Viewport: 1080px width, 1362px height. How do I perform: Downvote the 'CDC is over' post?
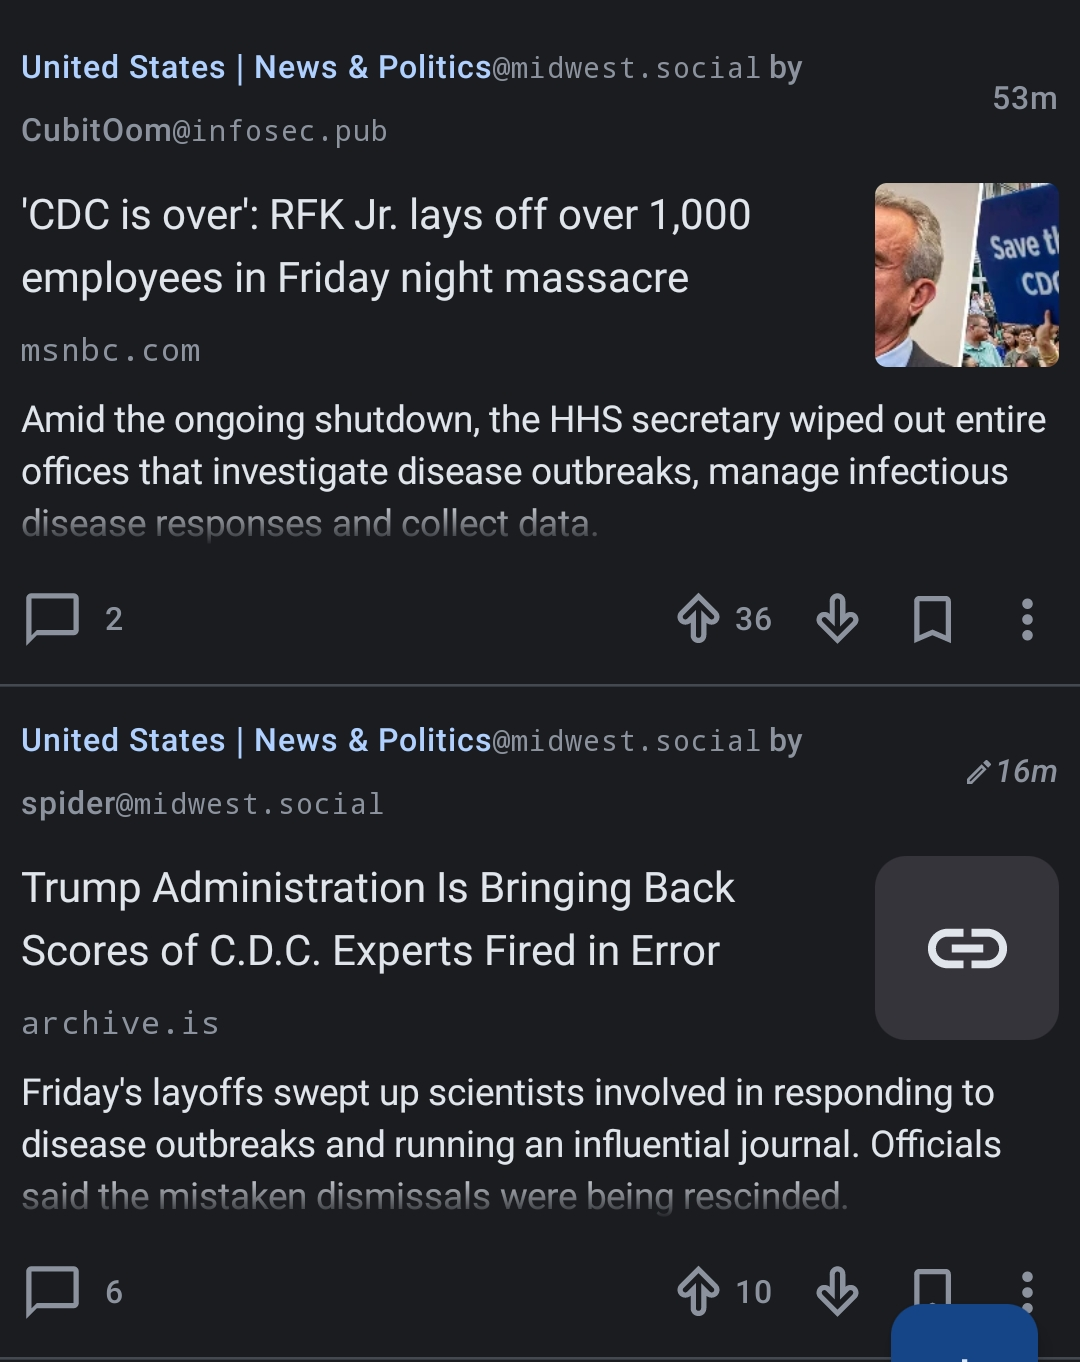tap(837, 618)
